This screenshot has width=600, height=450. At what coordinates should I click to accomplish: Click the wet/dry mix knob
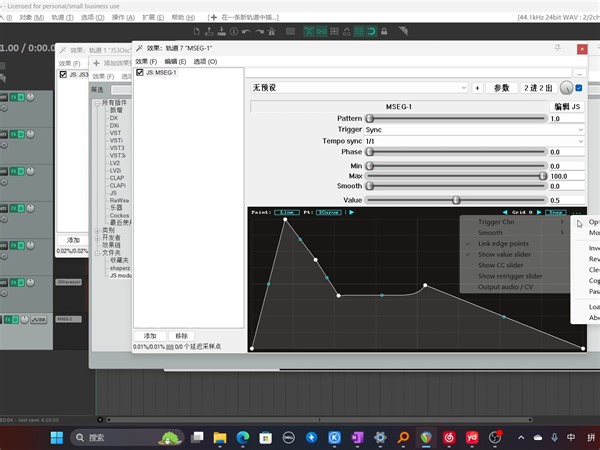(x=566, y=88)
